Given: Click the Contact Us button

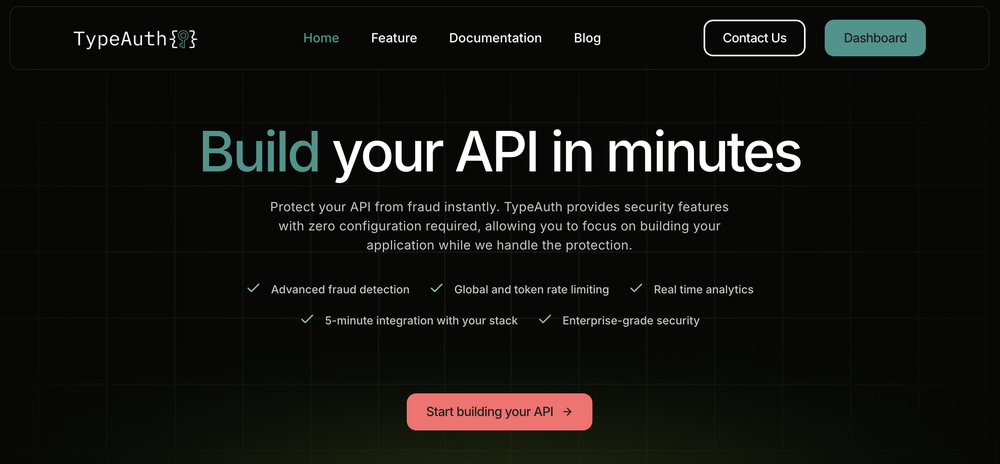Looking at the screenshot, I should [x=754, y=38].
